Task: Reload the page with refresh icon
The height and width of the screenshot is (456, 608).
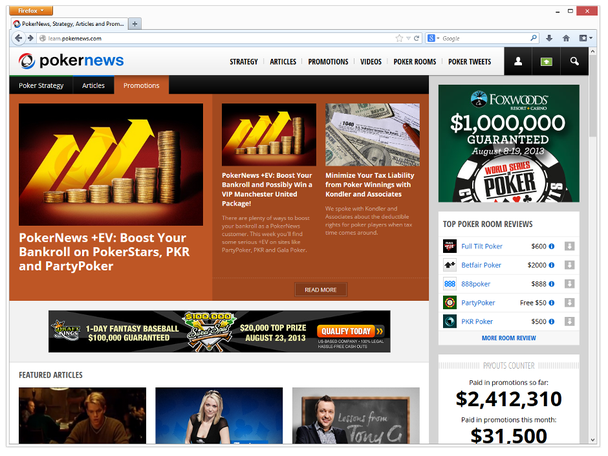Action: click(416, 38)
